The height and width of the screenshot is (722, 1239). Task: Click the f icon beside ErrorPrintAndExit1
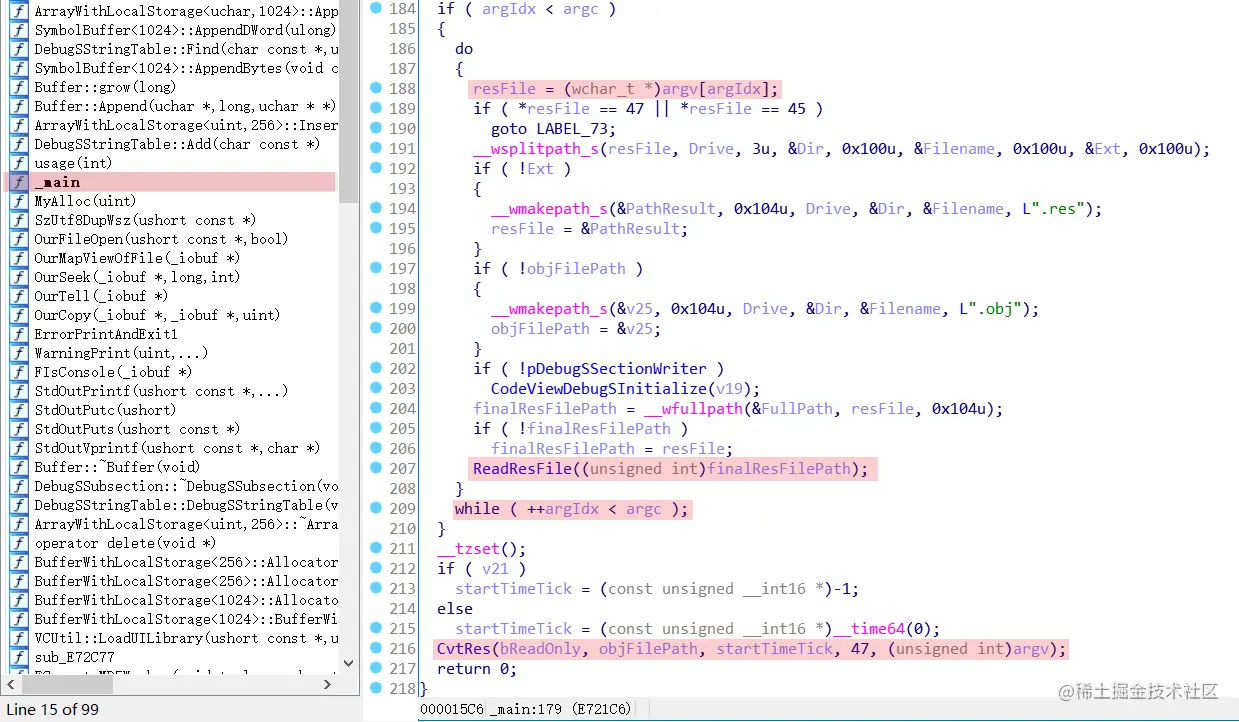pos(18,333)
